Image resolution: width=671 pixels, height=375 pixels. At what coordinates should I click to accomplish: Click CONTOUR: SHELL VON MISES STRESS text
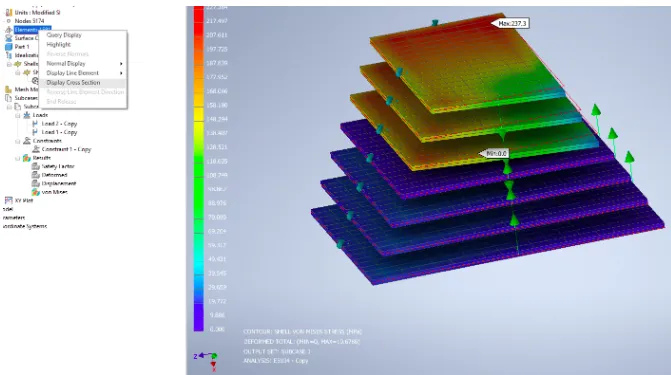303,332
